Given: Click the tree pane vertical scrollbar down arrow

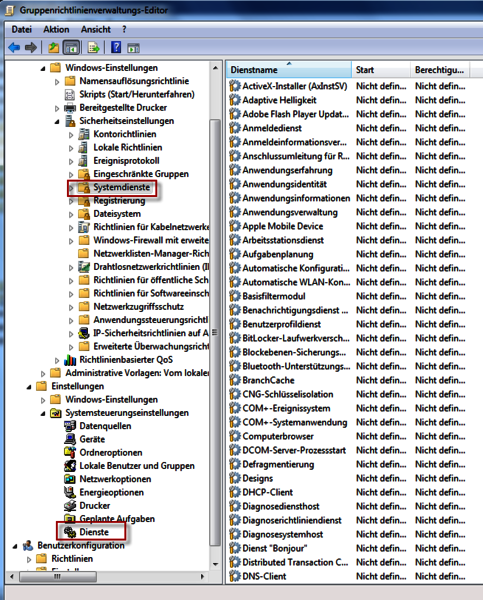Looking at the screenshot, I should (215, 564).
